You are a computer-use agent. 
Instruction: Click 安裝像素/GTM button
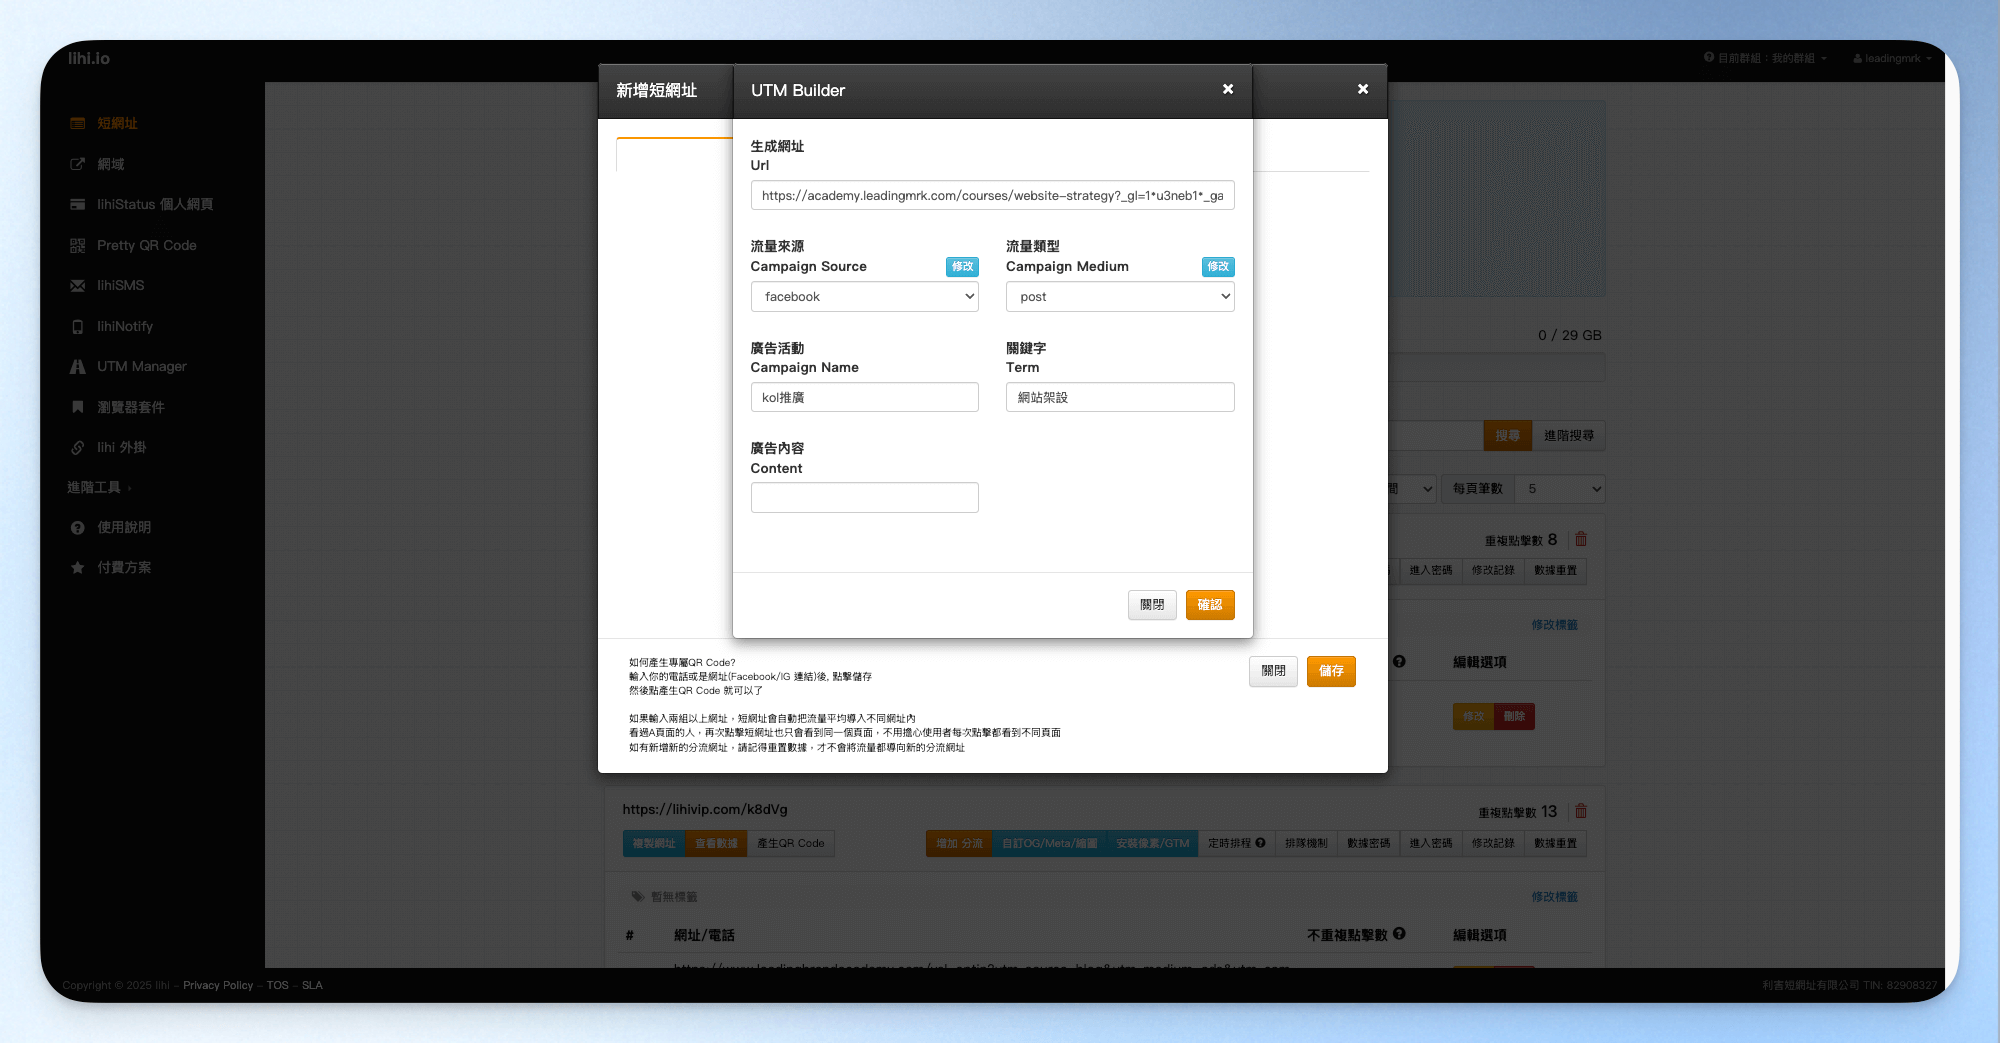tap(1152, 843)
